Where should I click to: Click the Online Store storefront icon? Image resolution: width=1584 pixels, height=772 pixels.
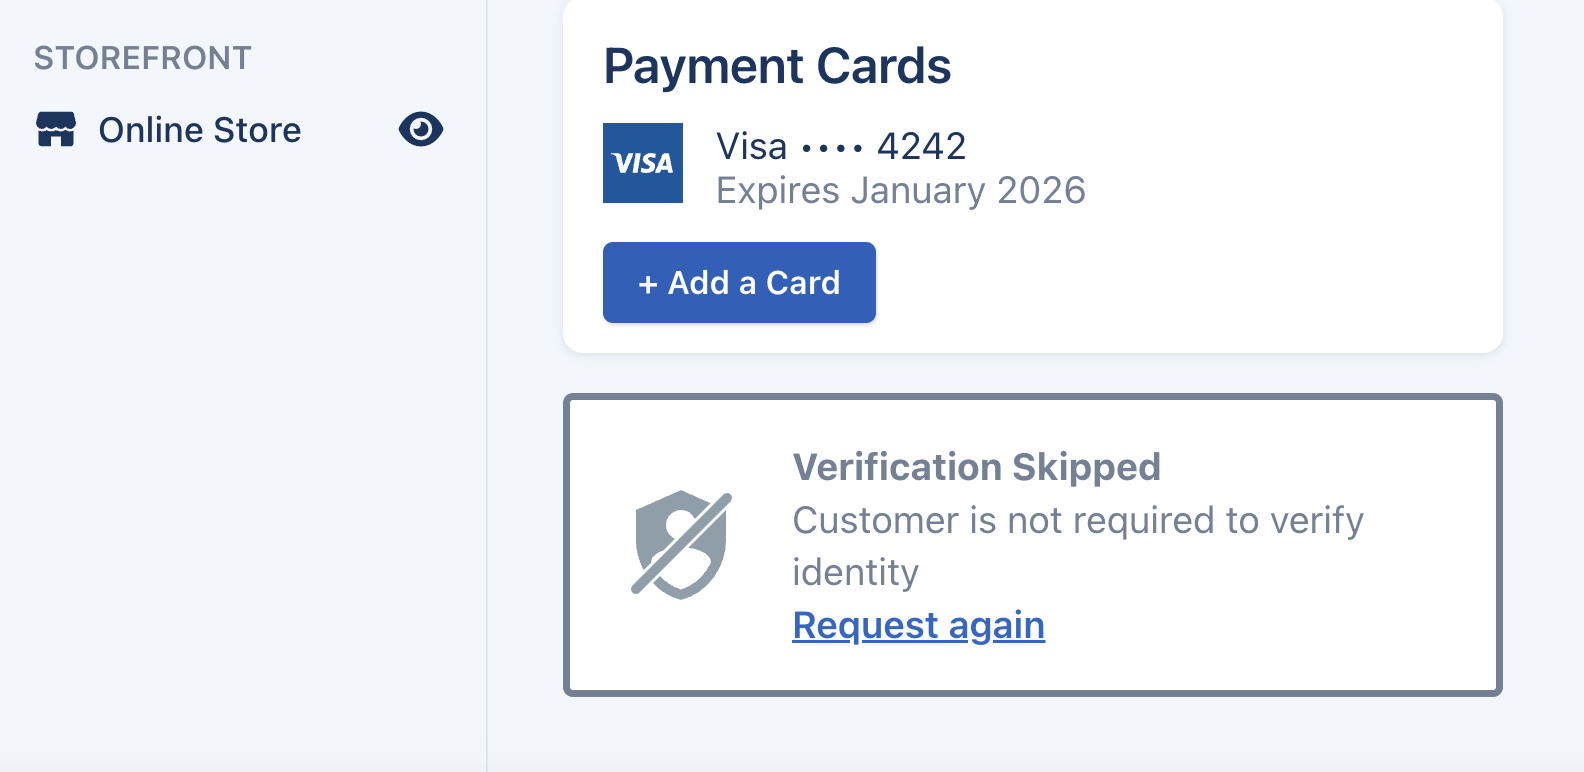point(56,130)
